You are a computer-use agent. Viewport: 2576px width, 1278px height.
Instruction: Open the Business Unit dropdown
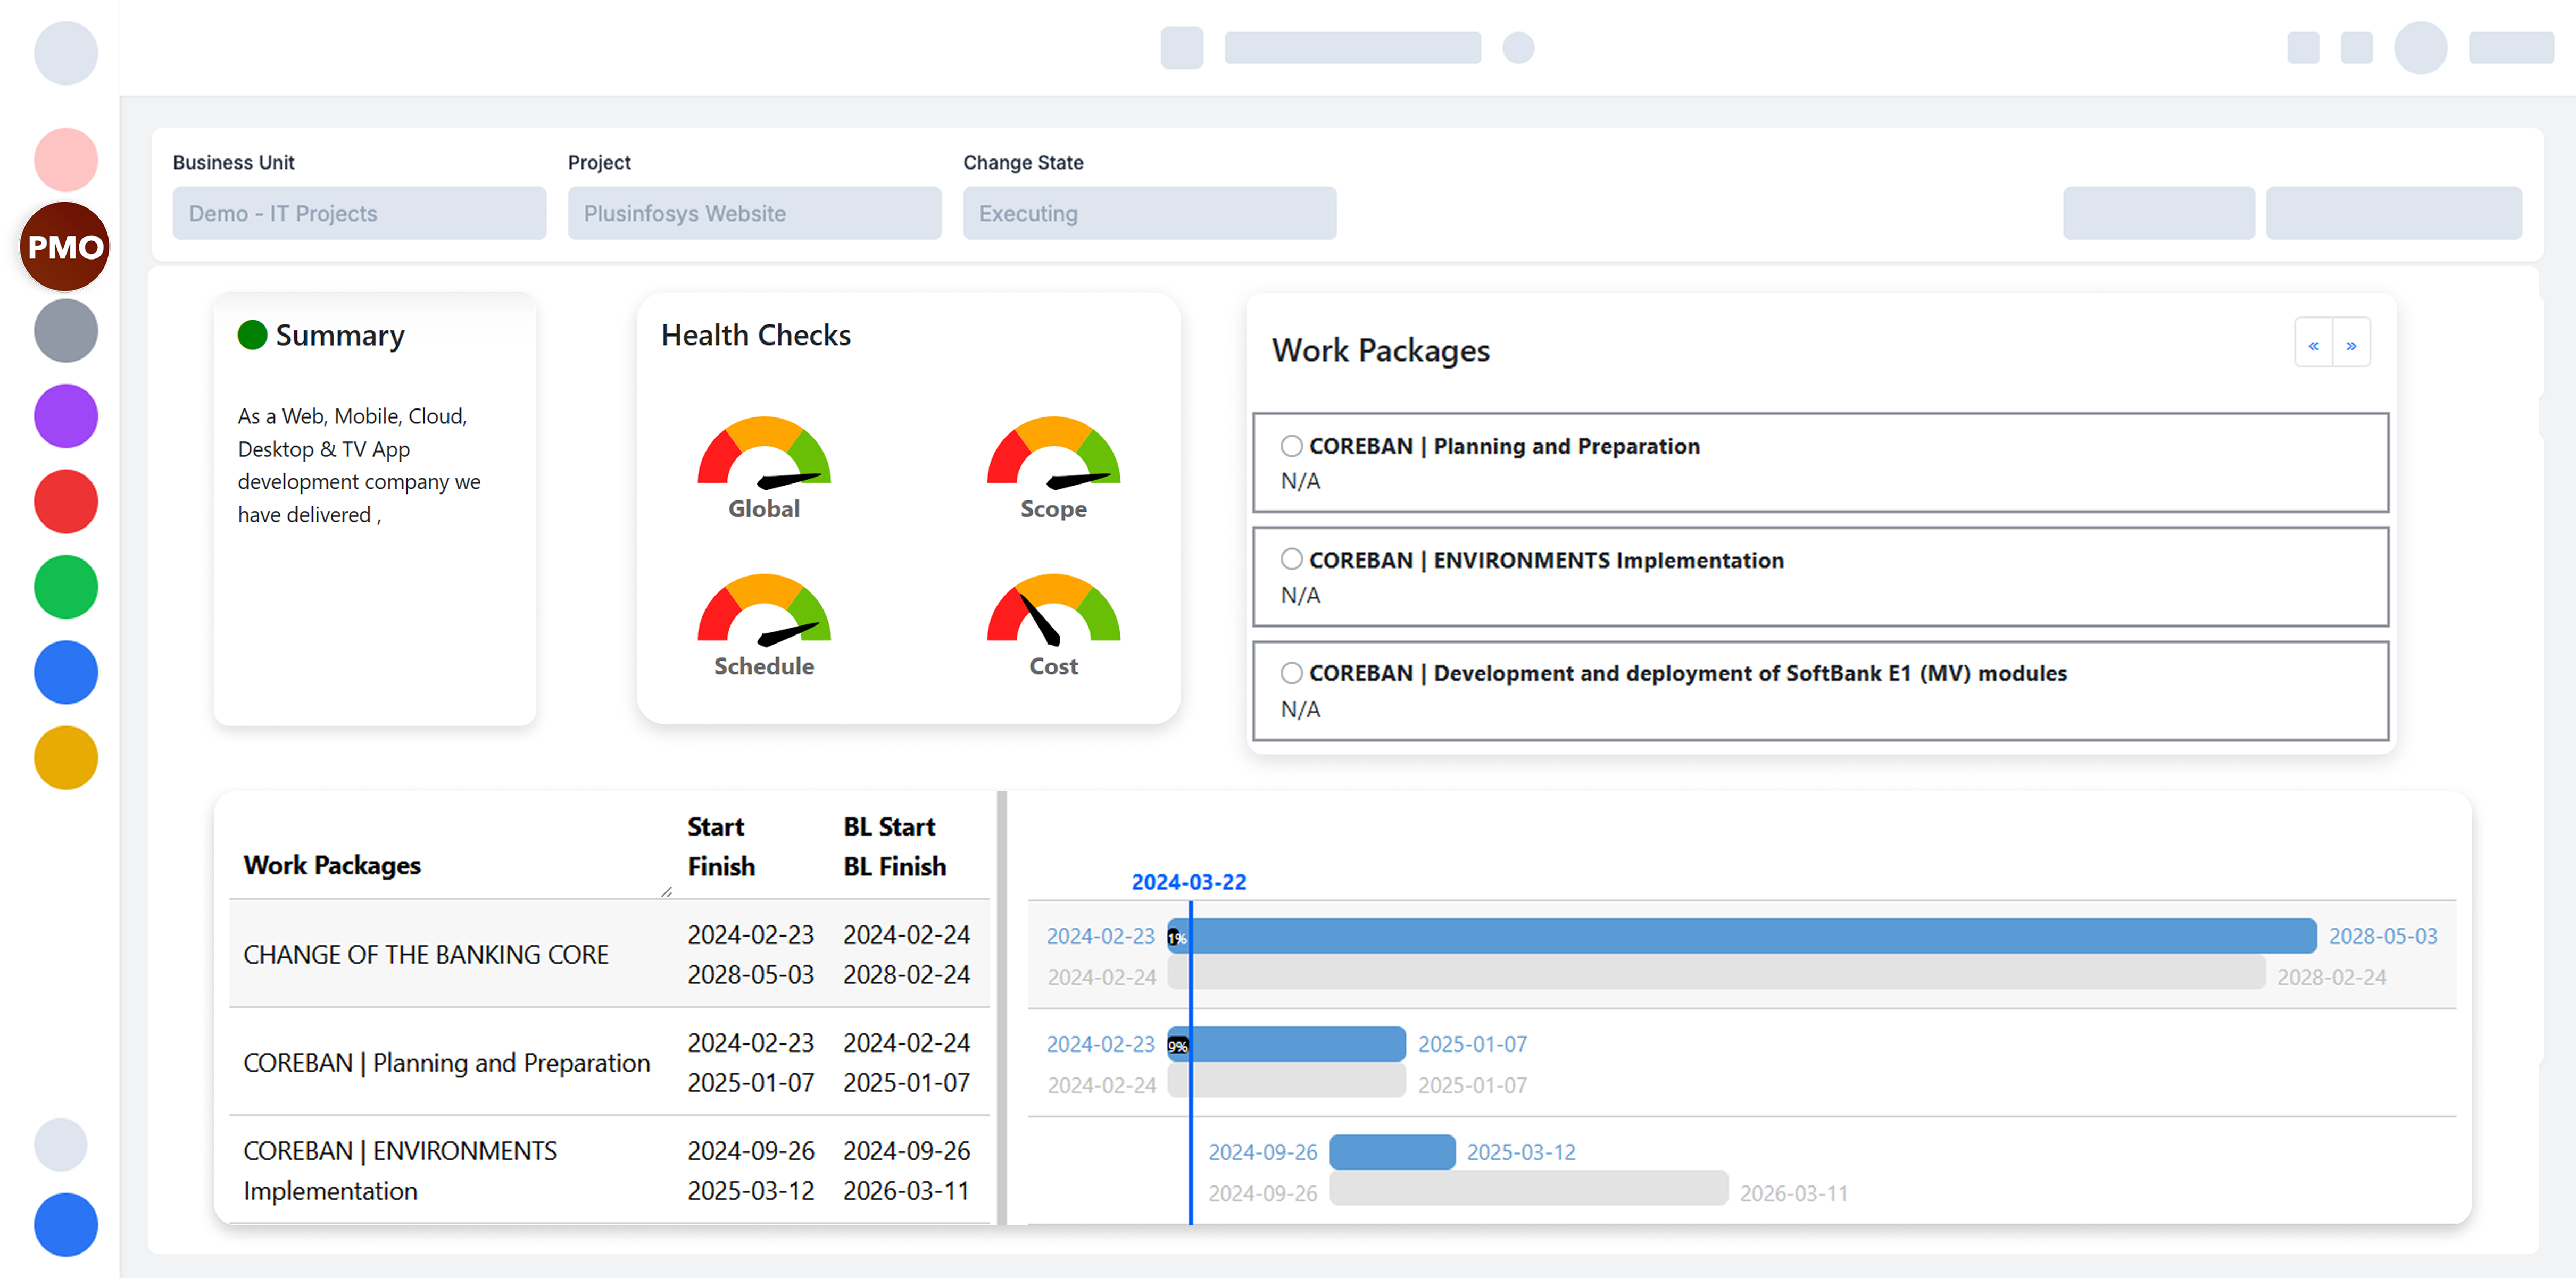click(x=359, y=213)
